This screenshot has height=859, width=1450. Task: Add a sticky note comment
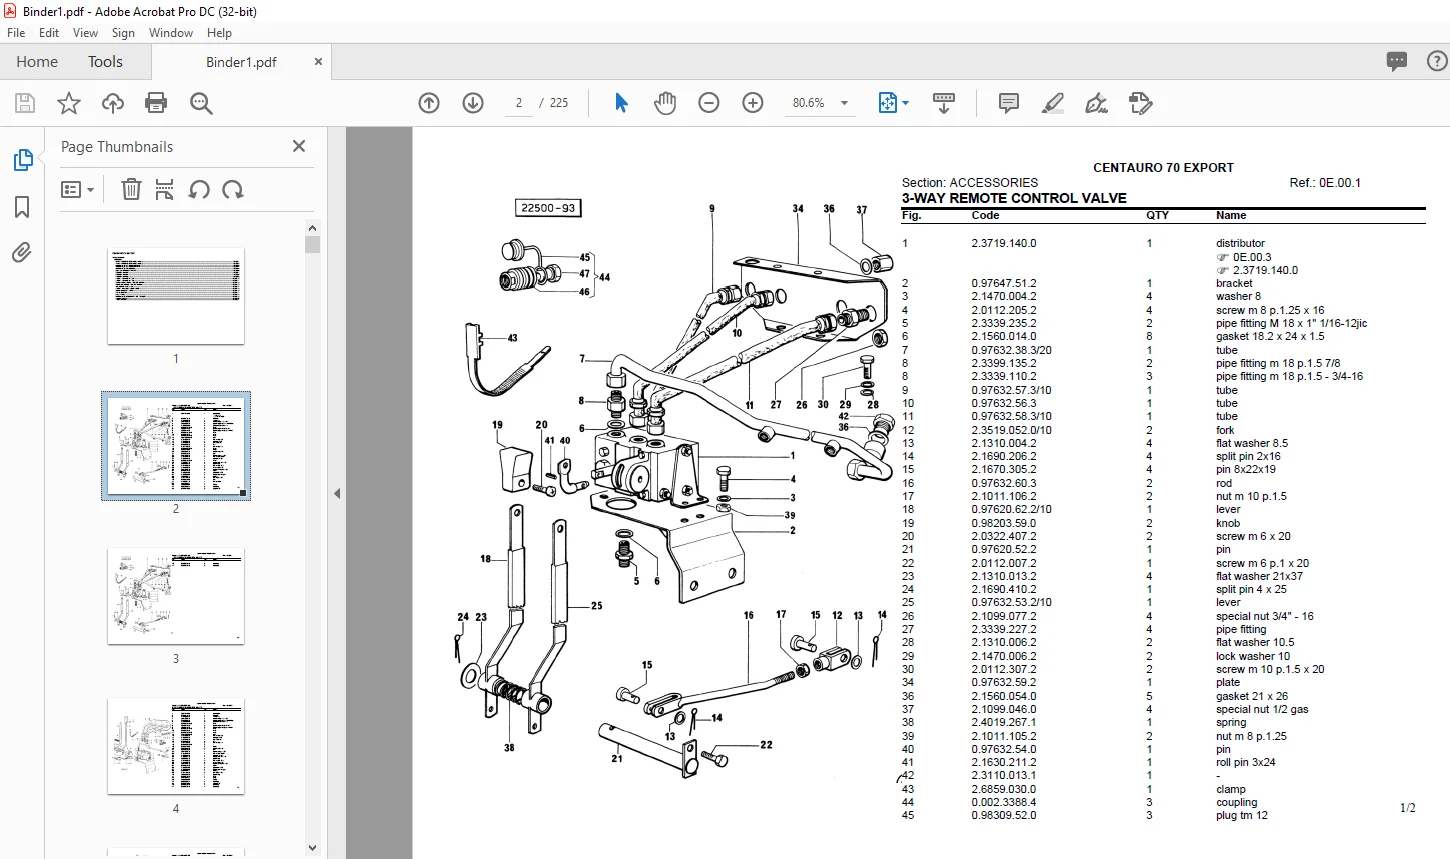click(x=1009, y=103)
